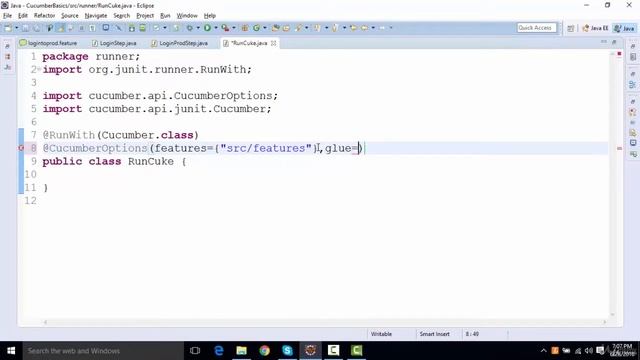The width and height of the screenshot is (640, 360).
Task: Click the RunCuke class name in code
Action: [x=151, y=161]
